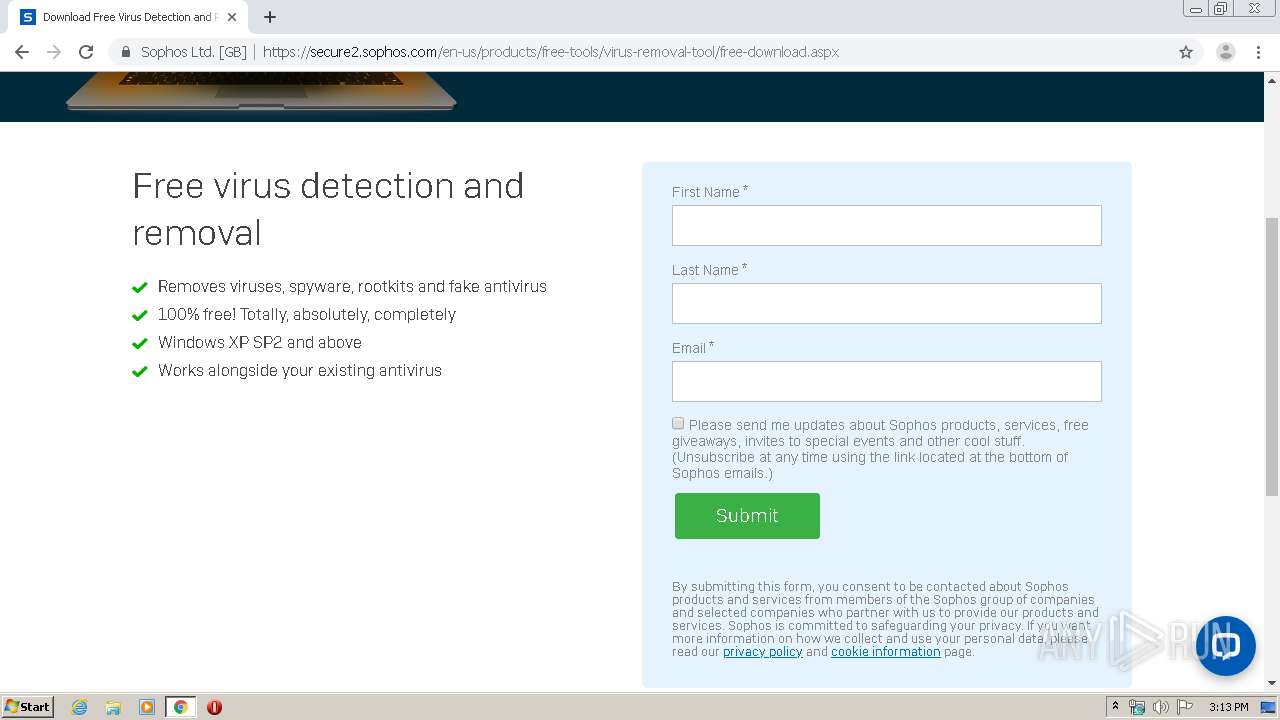
Task: Open the Action Center flag icon
Action: click(1184, 707)
